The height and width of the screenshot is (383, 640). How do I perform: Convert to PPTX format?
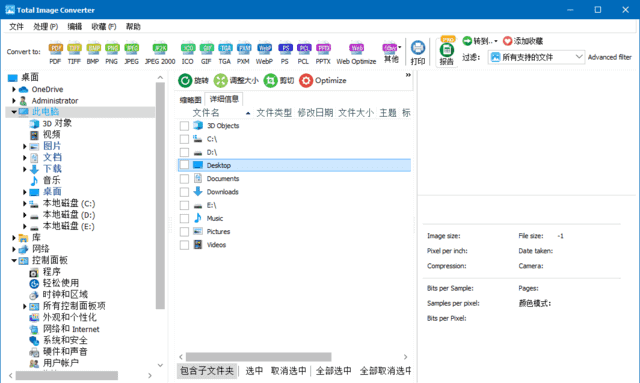click(x=323, y=53)
